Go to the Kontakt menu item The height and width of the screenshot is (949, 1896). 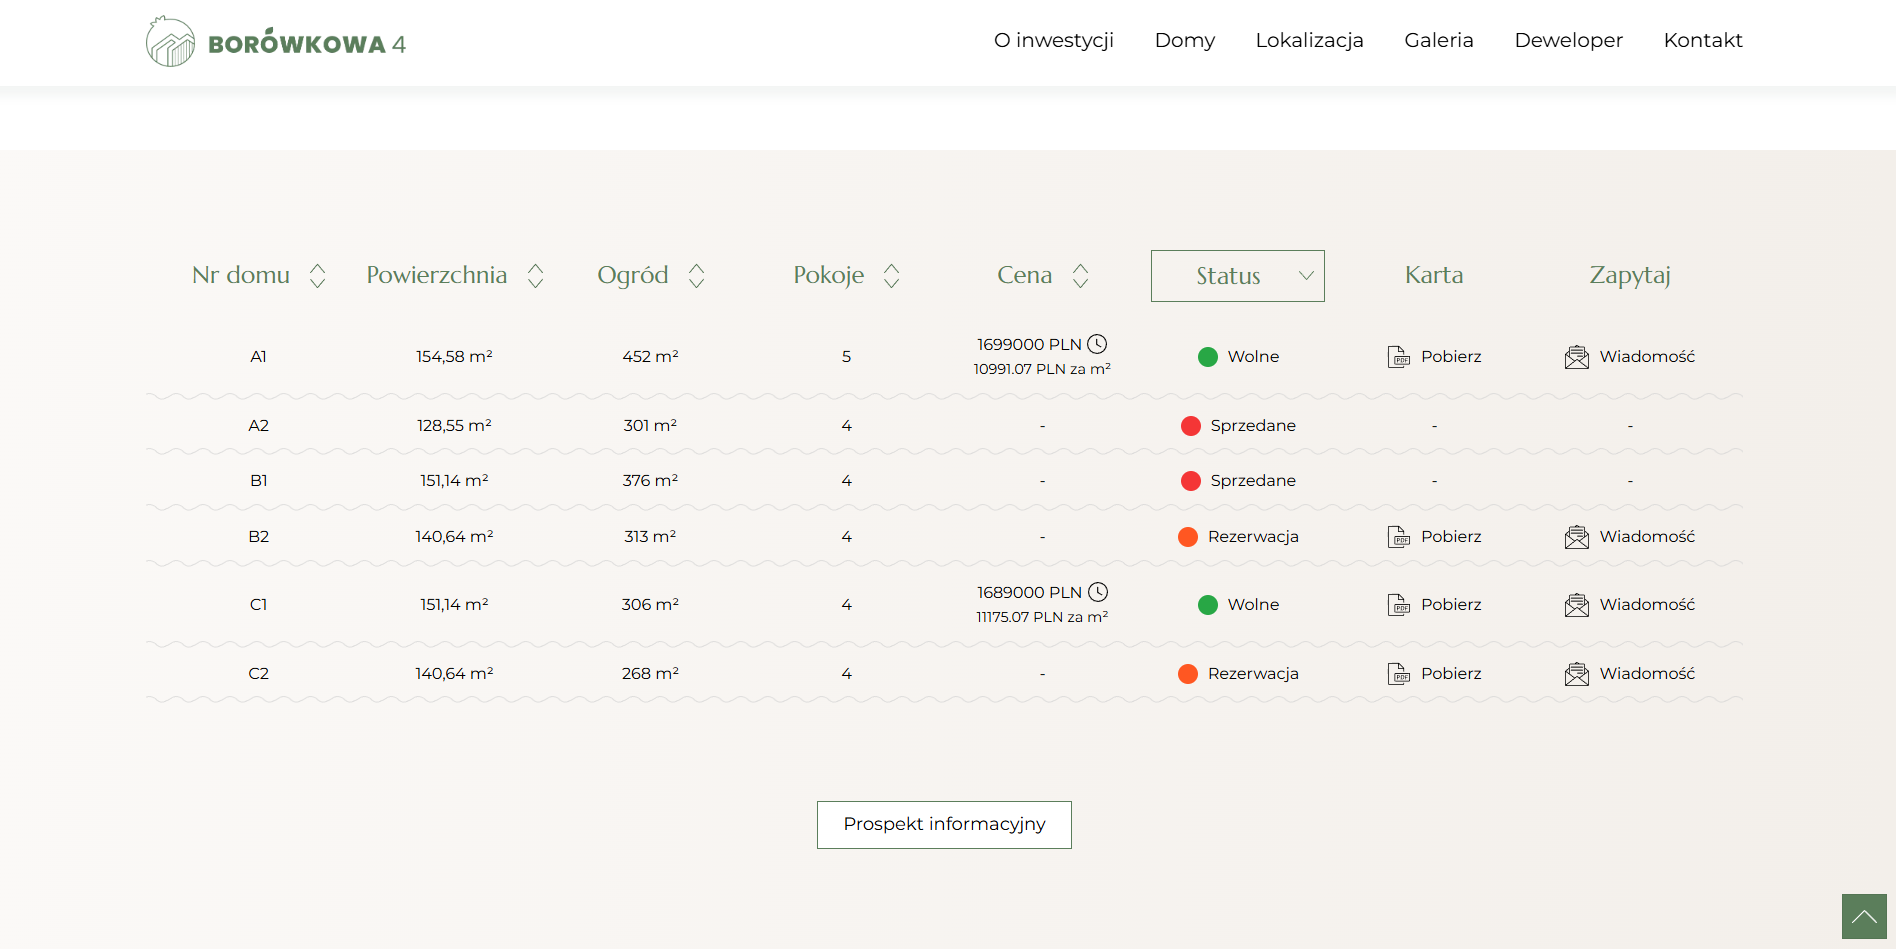click(x=1703, y=40)
